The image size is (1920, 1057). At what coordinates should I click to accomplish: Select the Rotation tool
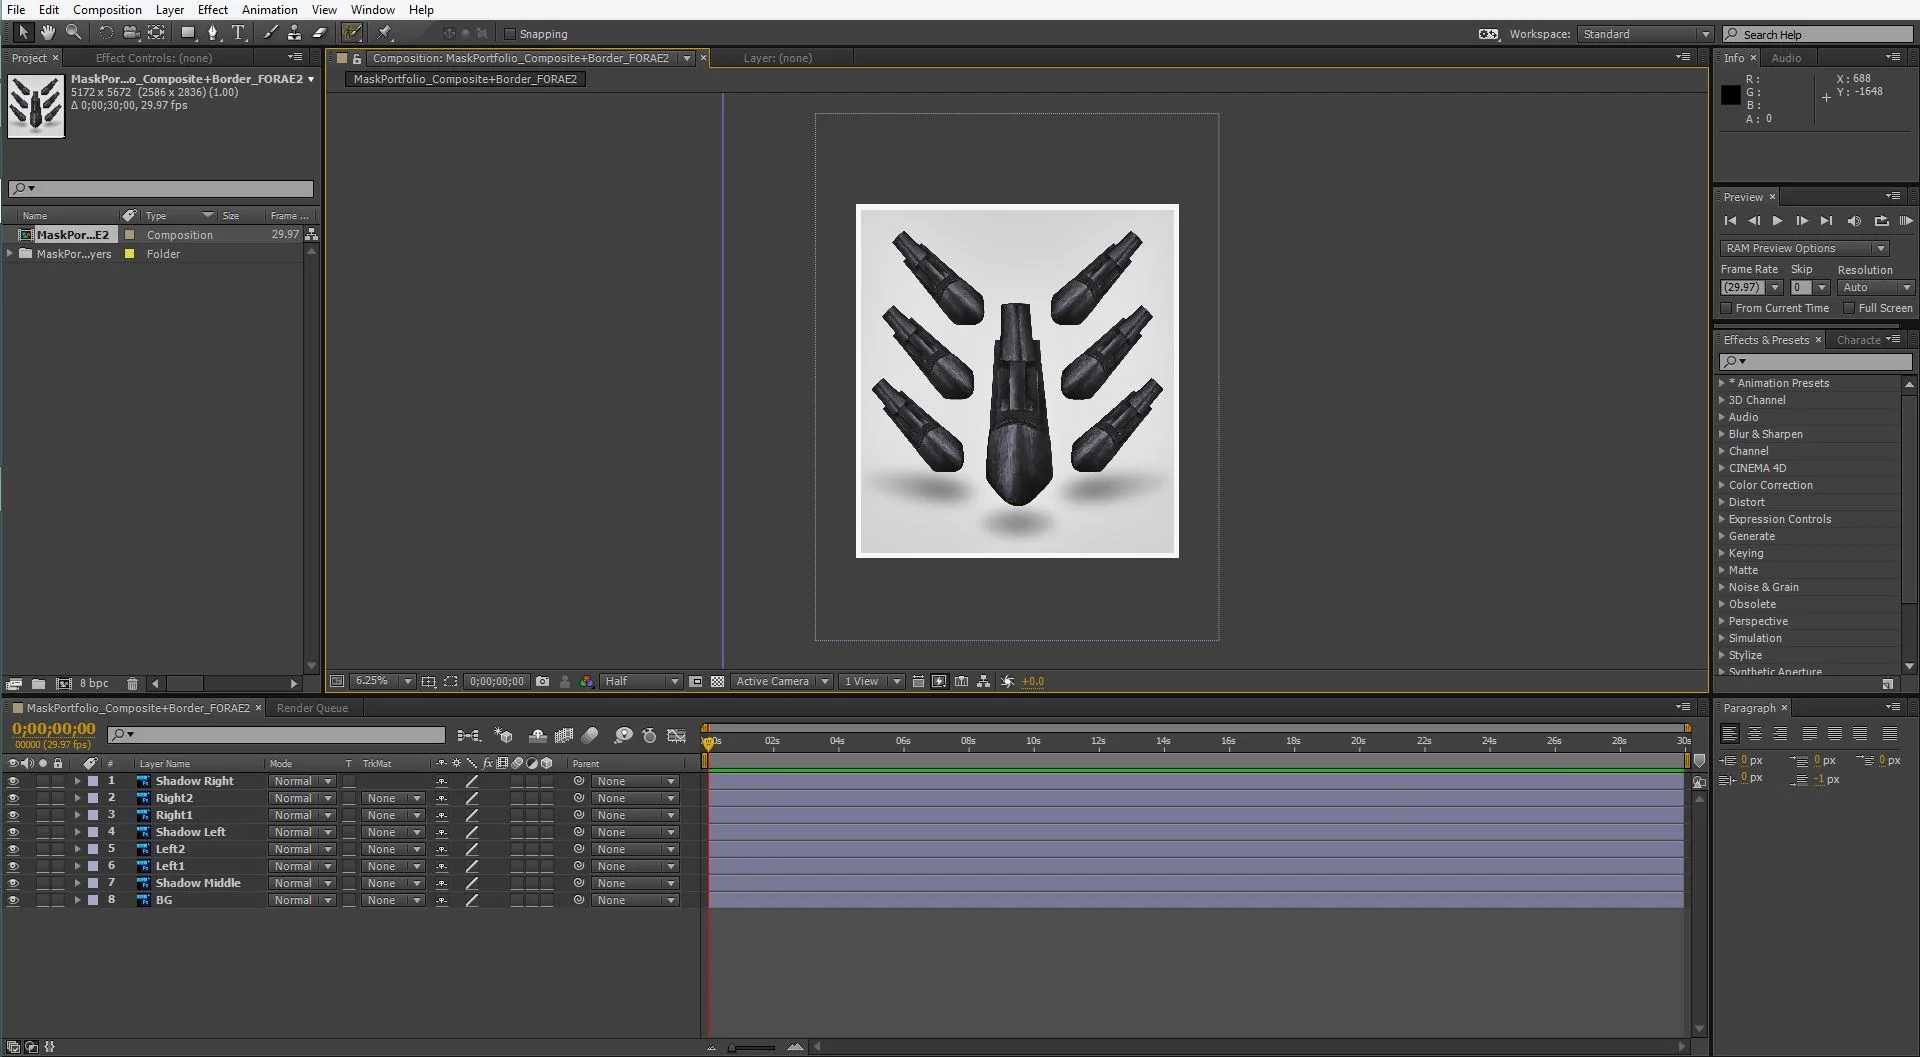tap(105, 33)
